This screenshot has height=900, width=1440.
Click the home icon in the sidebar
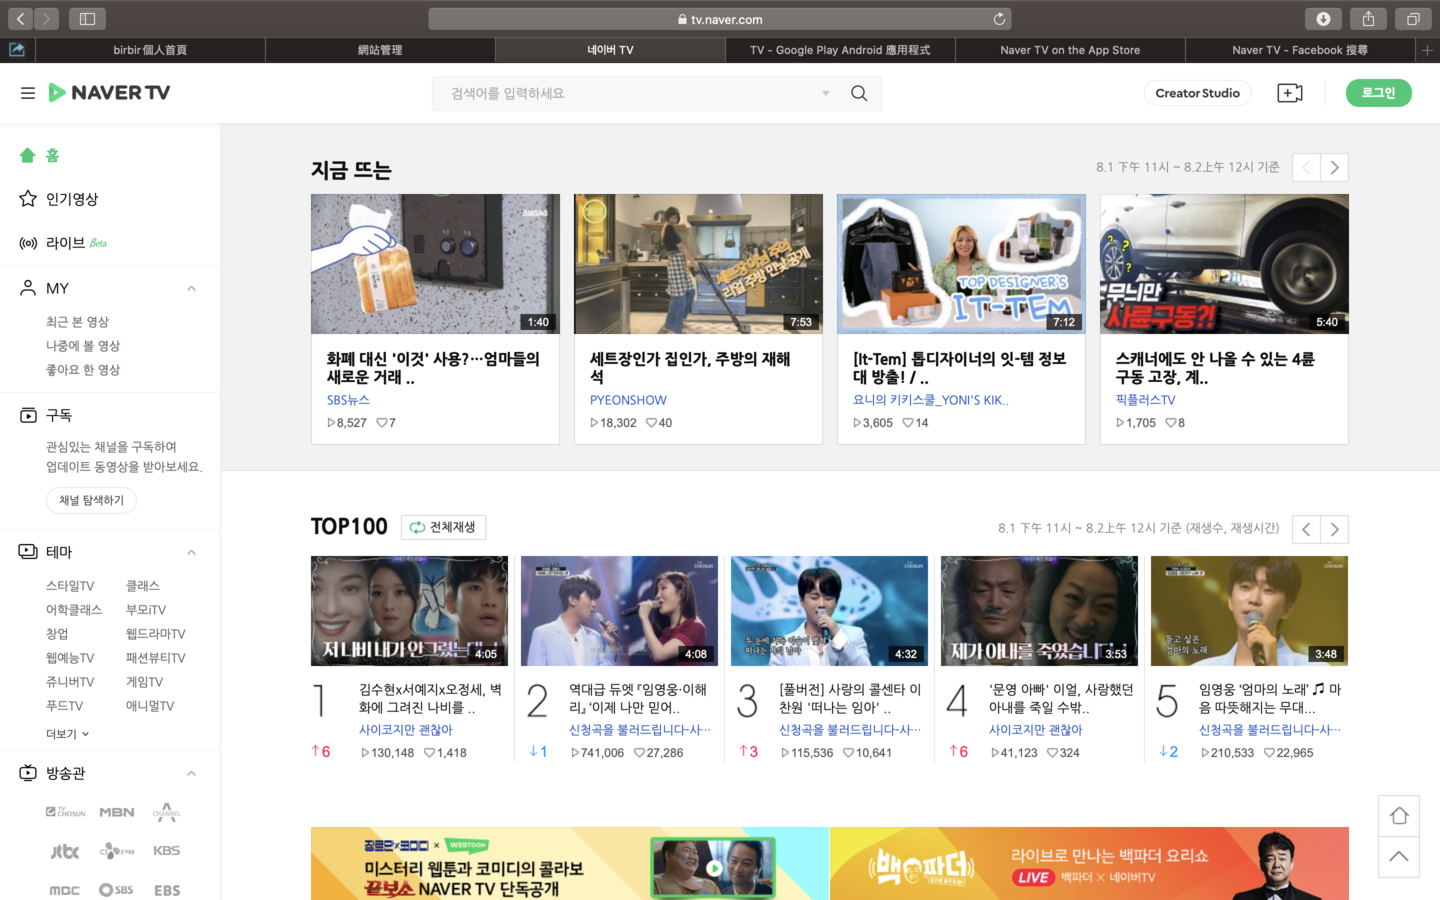pyautogui.click(x=28, y=155)
